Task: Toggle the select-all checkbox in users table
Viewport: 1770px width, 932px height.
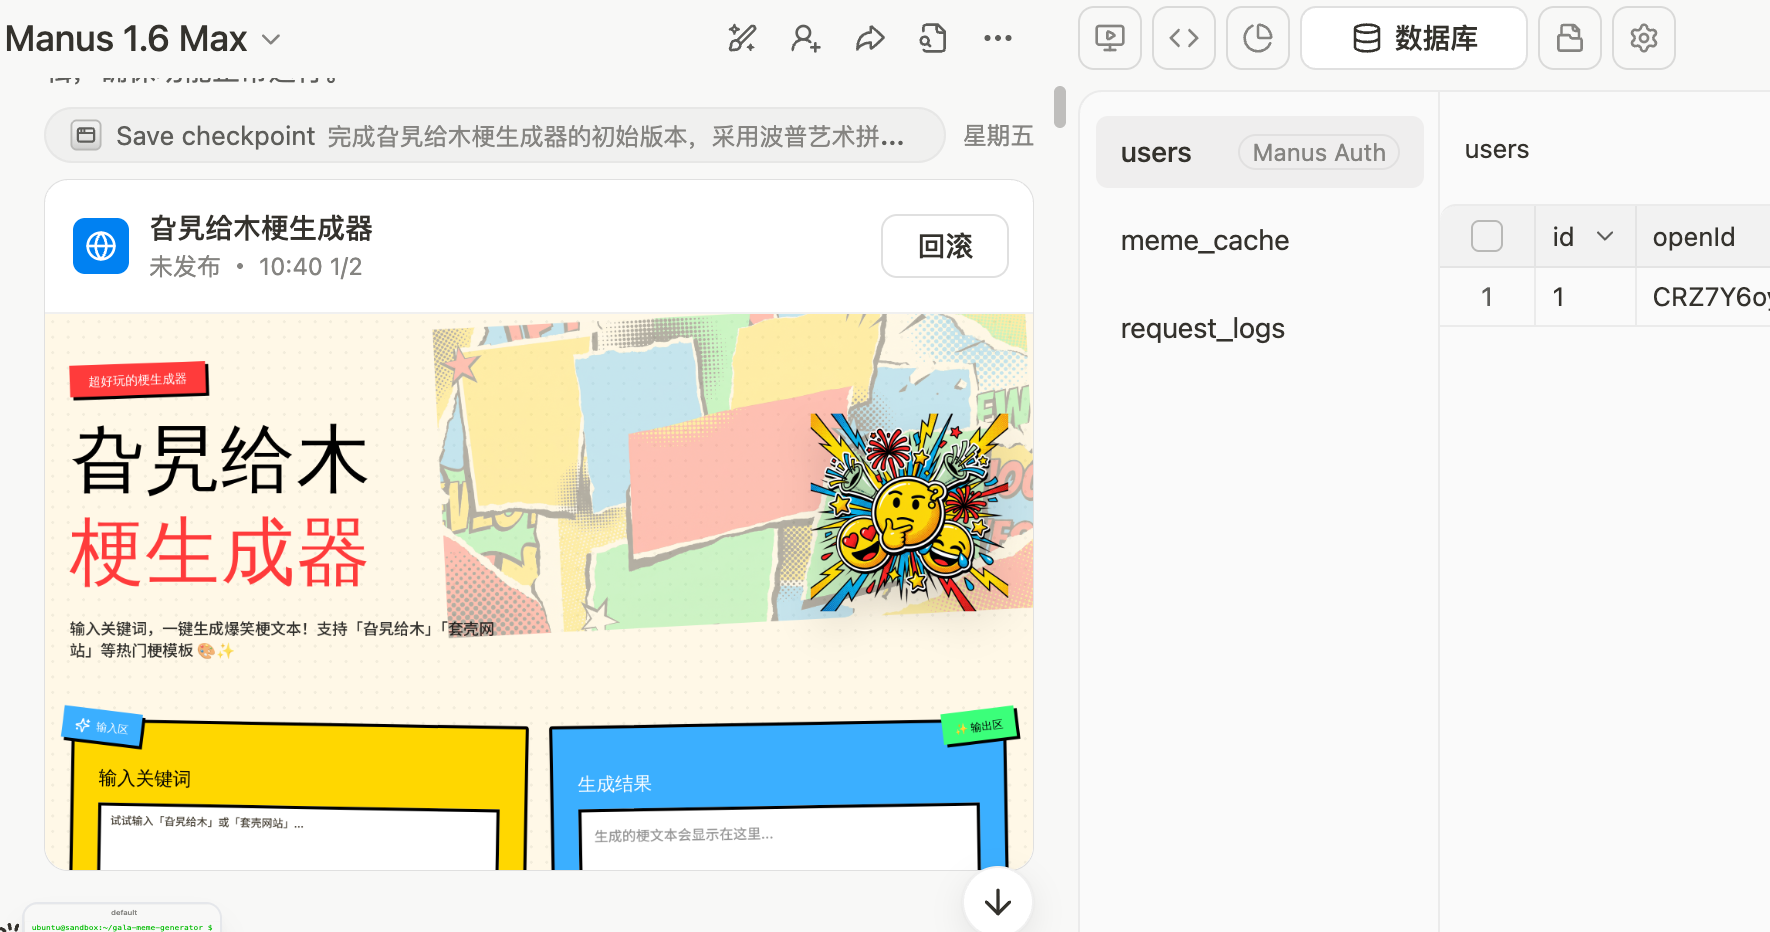Action: point(1486,237)
